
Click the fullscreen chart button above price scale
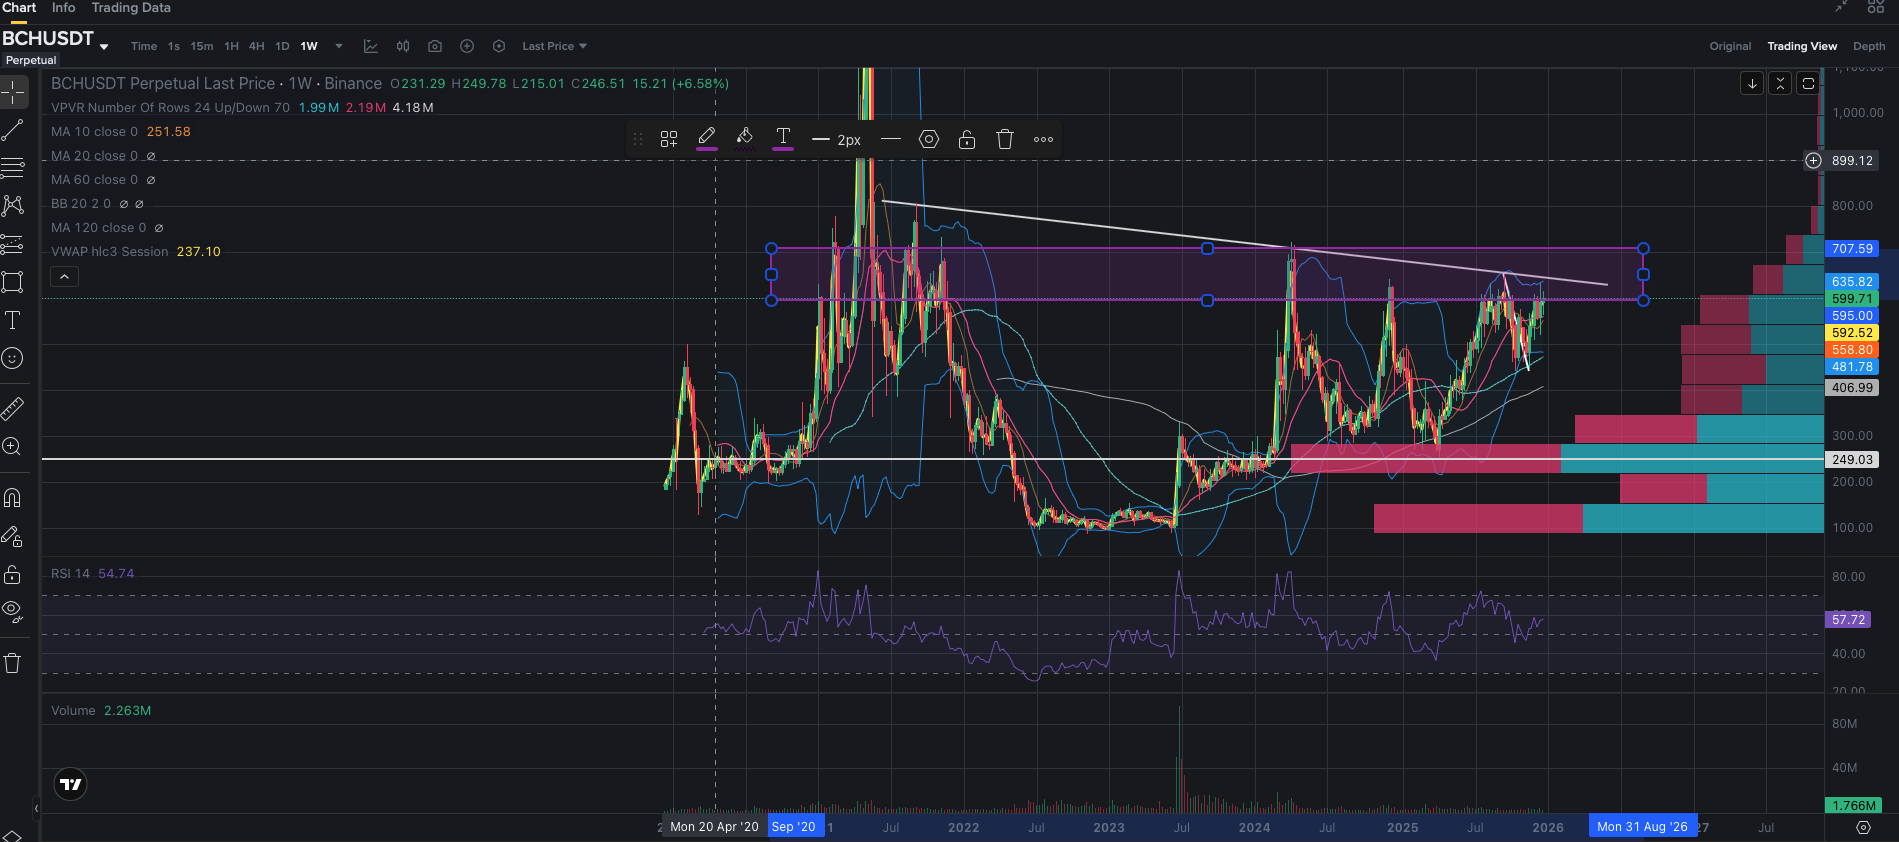[1808, 84]
